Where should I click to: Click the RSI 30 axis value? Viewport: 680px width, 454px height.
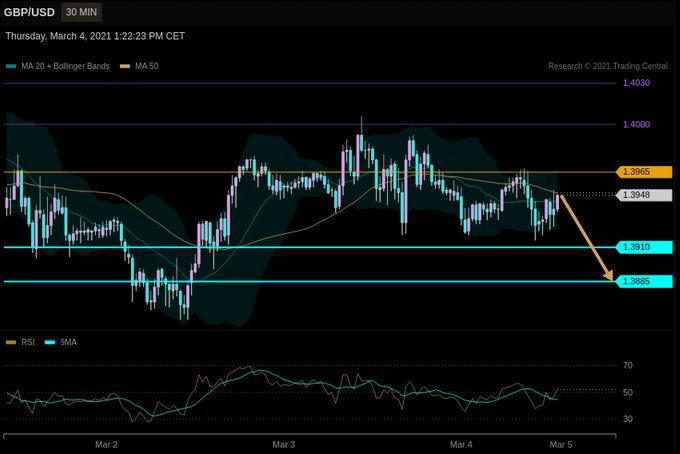click(628, 419)
